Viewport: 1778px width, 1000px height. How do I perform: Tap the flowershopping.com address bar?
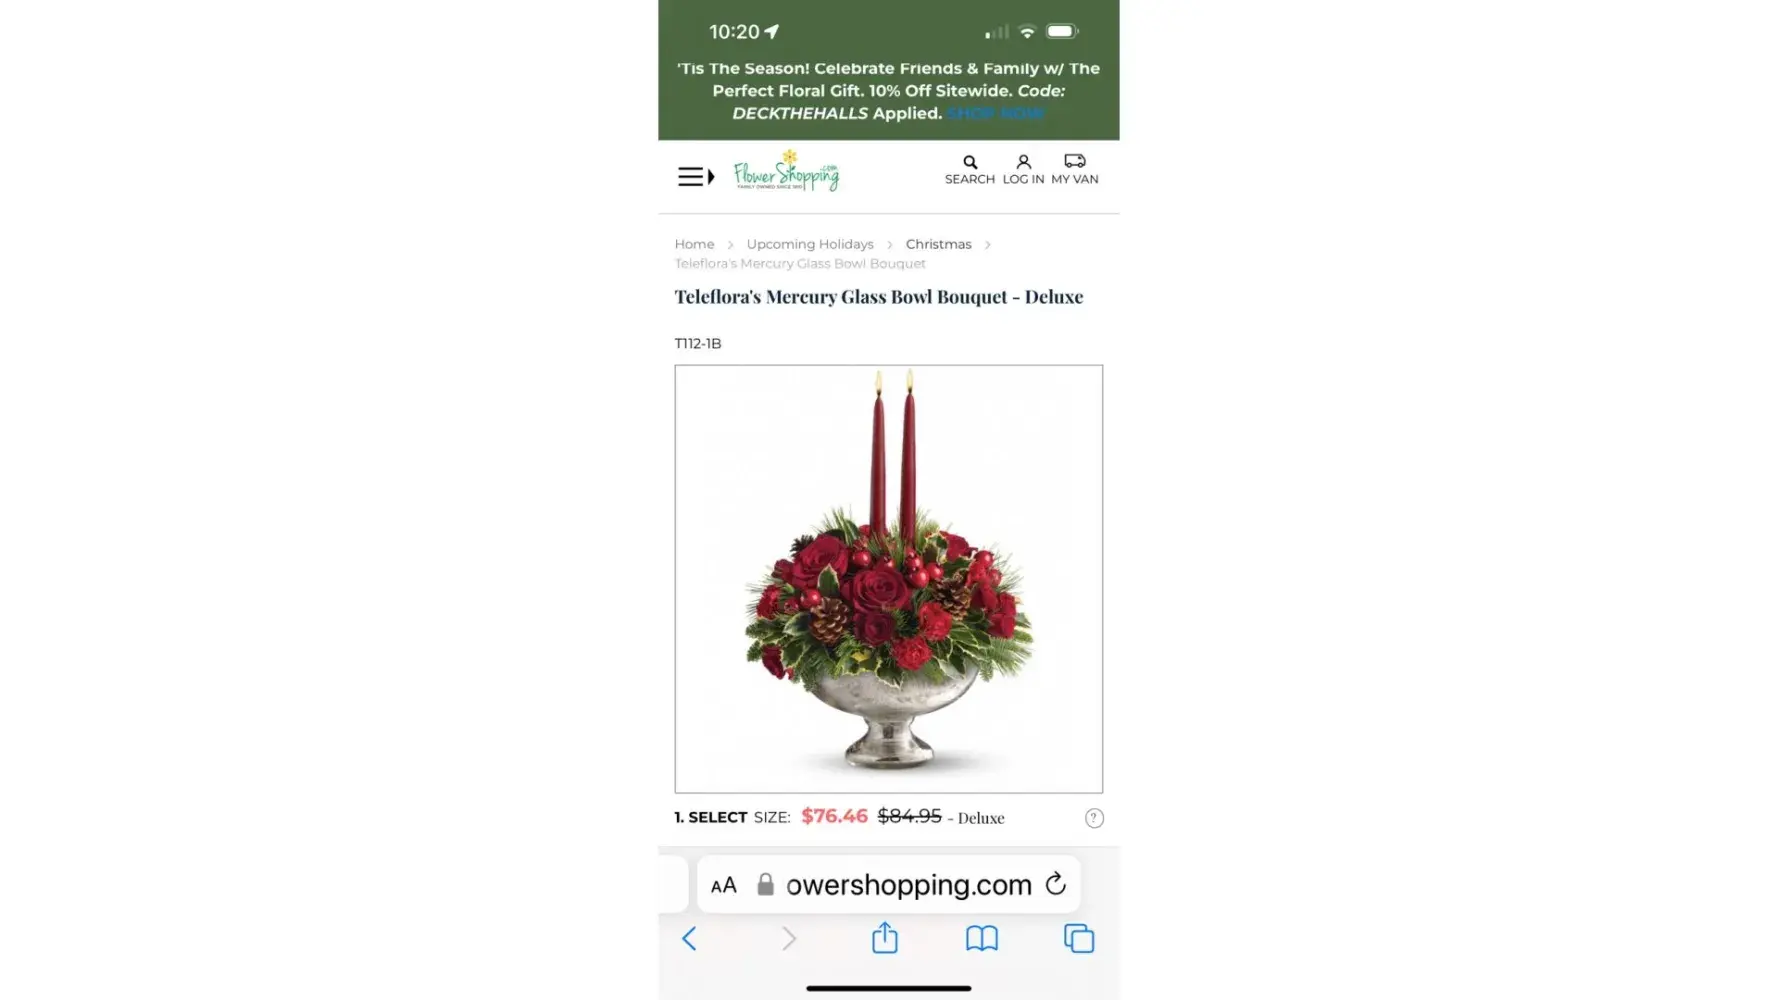click(x=888, y=884)
